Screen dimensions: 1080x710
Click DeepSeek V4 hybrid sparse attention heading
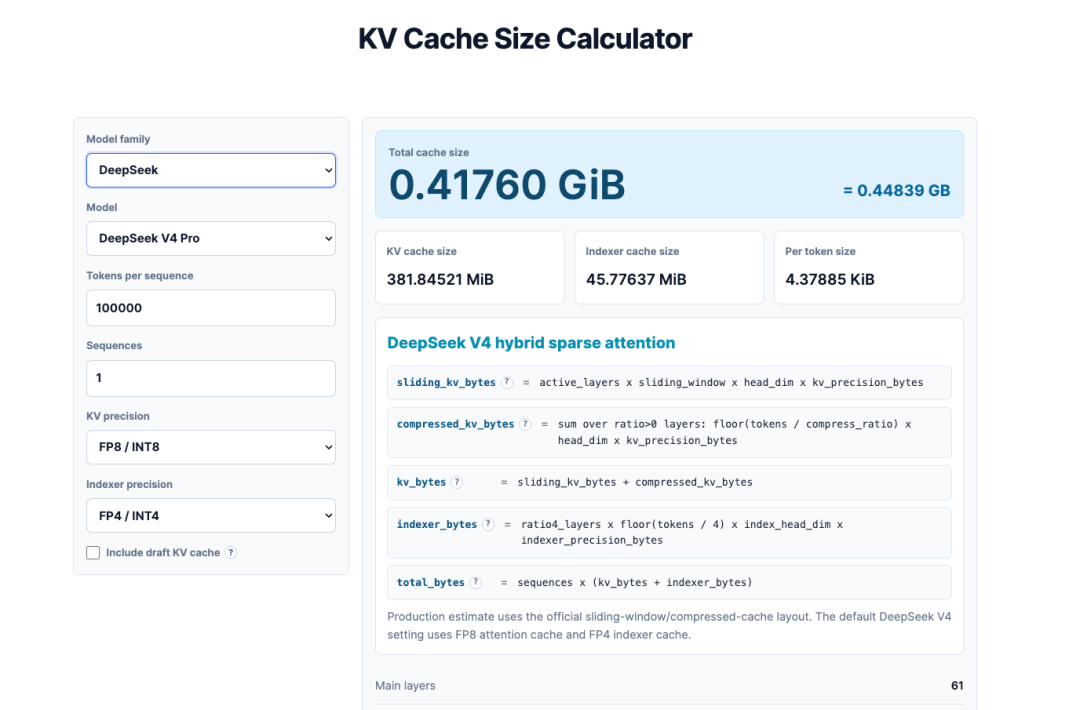click(x=531, y=343)
